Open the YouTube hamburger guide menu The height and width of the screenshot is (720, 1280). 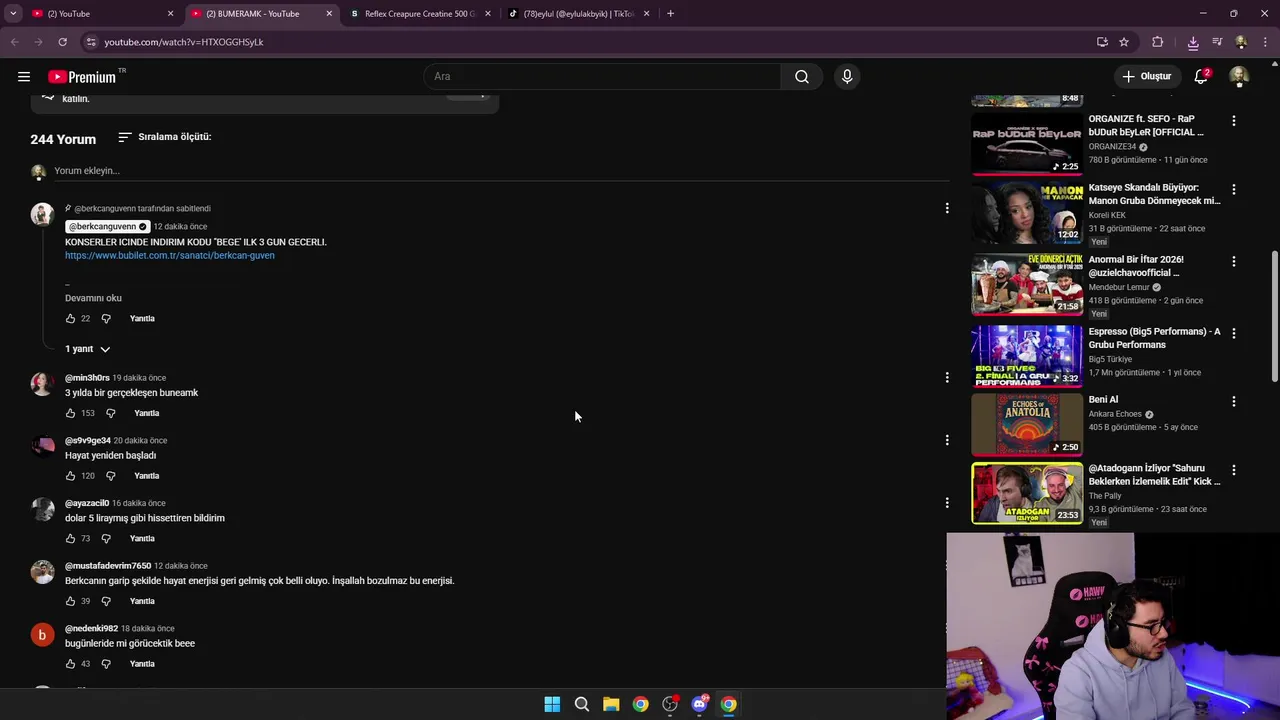tap(24, 76)
